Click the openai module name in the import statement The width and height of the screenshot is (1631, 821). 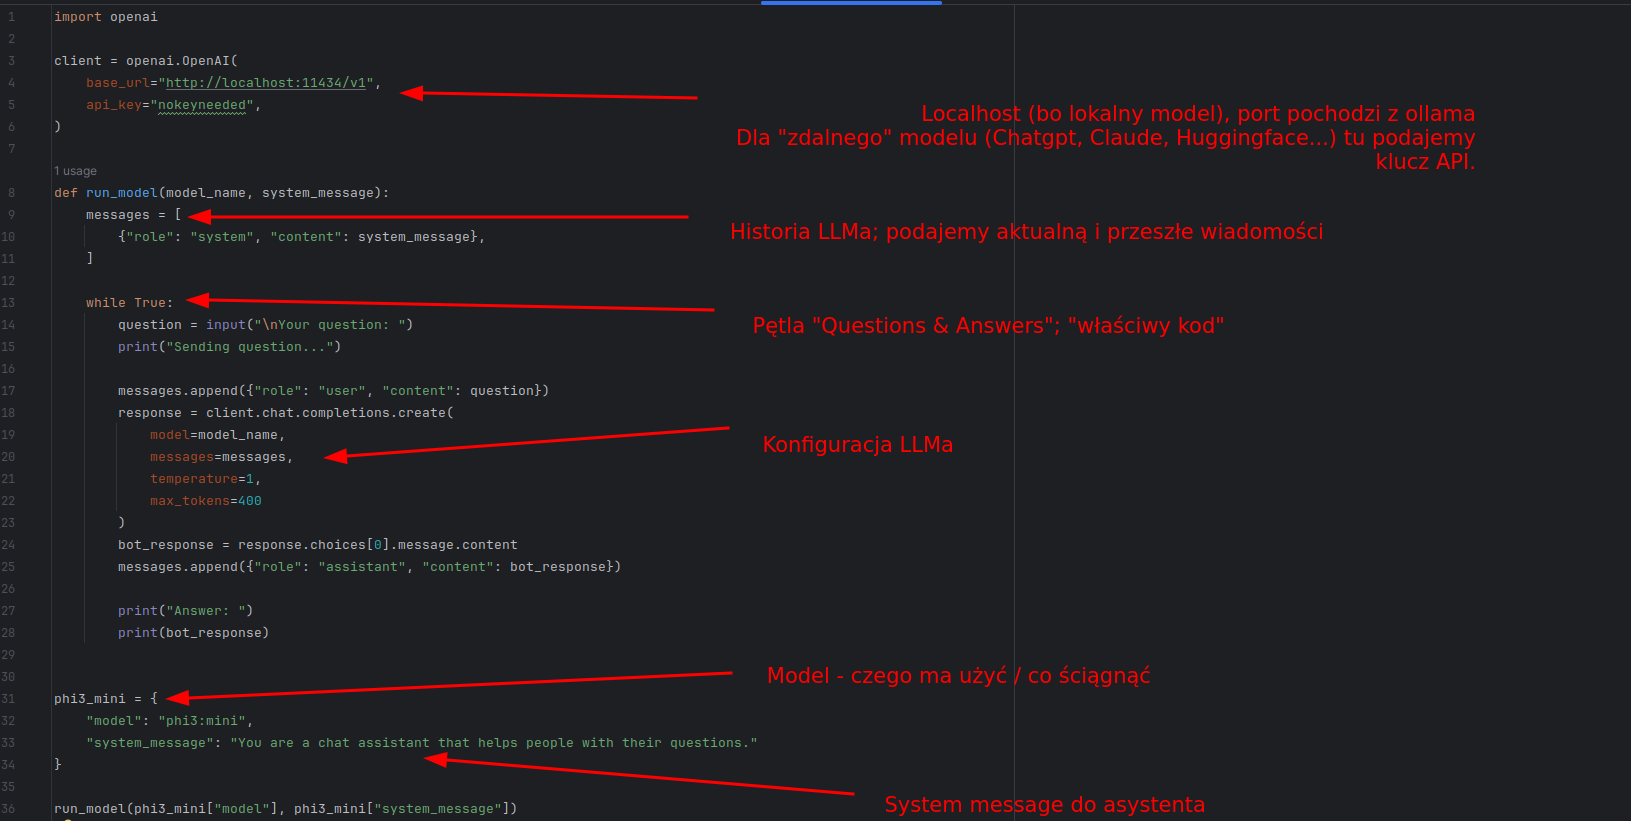133,17
